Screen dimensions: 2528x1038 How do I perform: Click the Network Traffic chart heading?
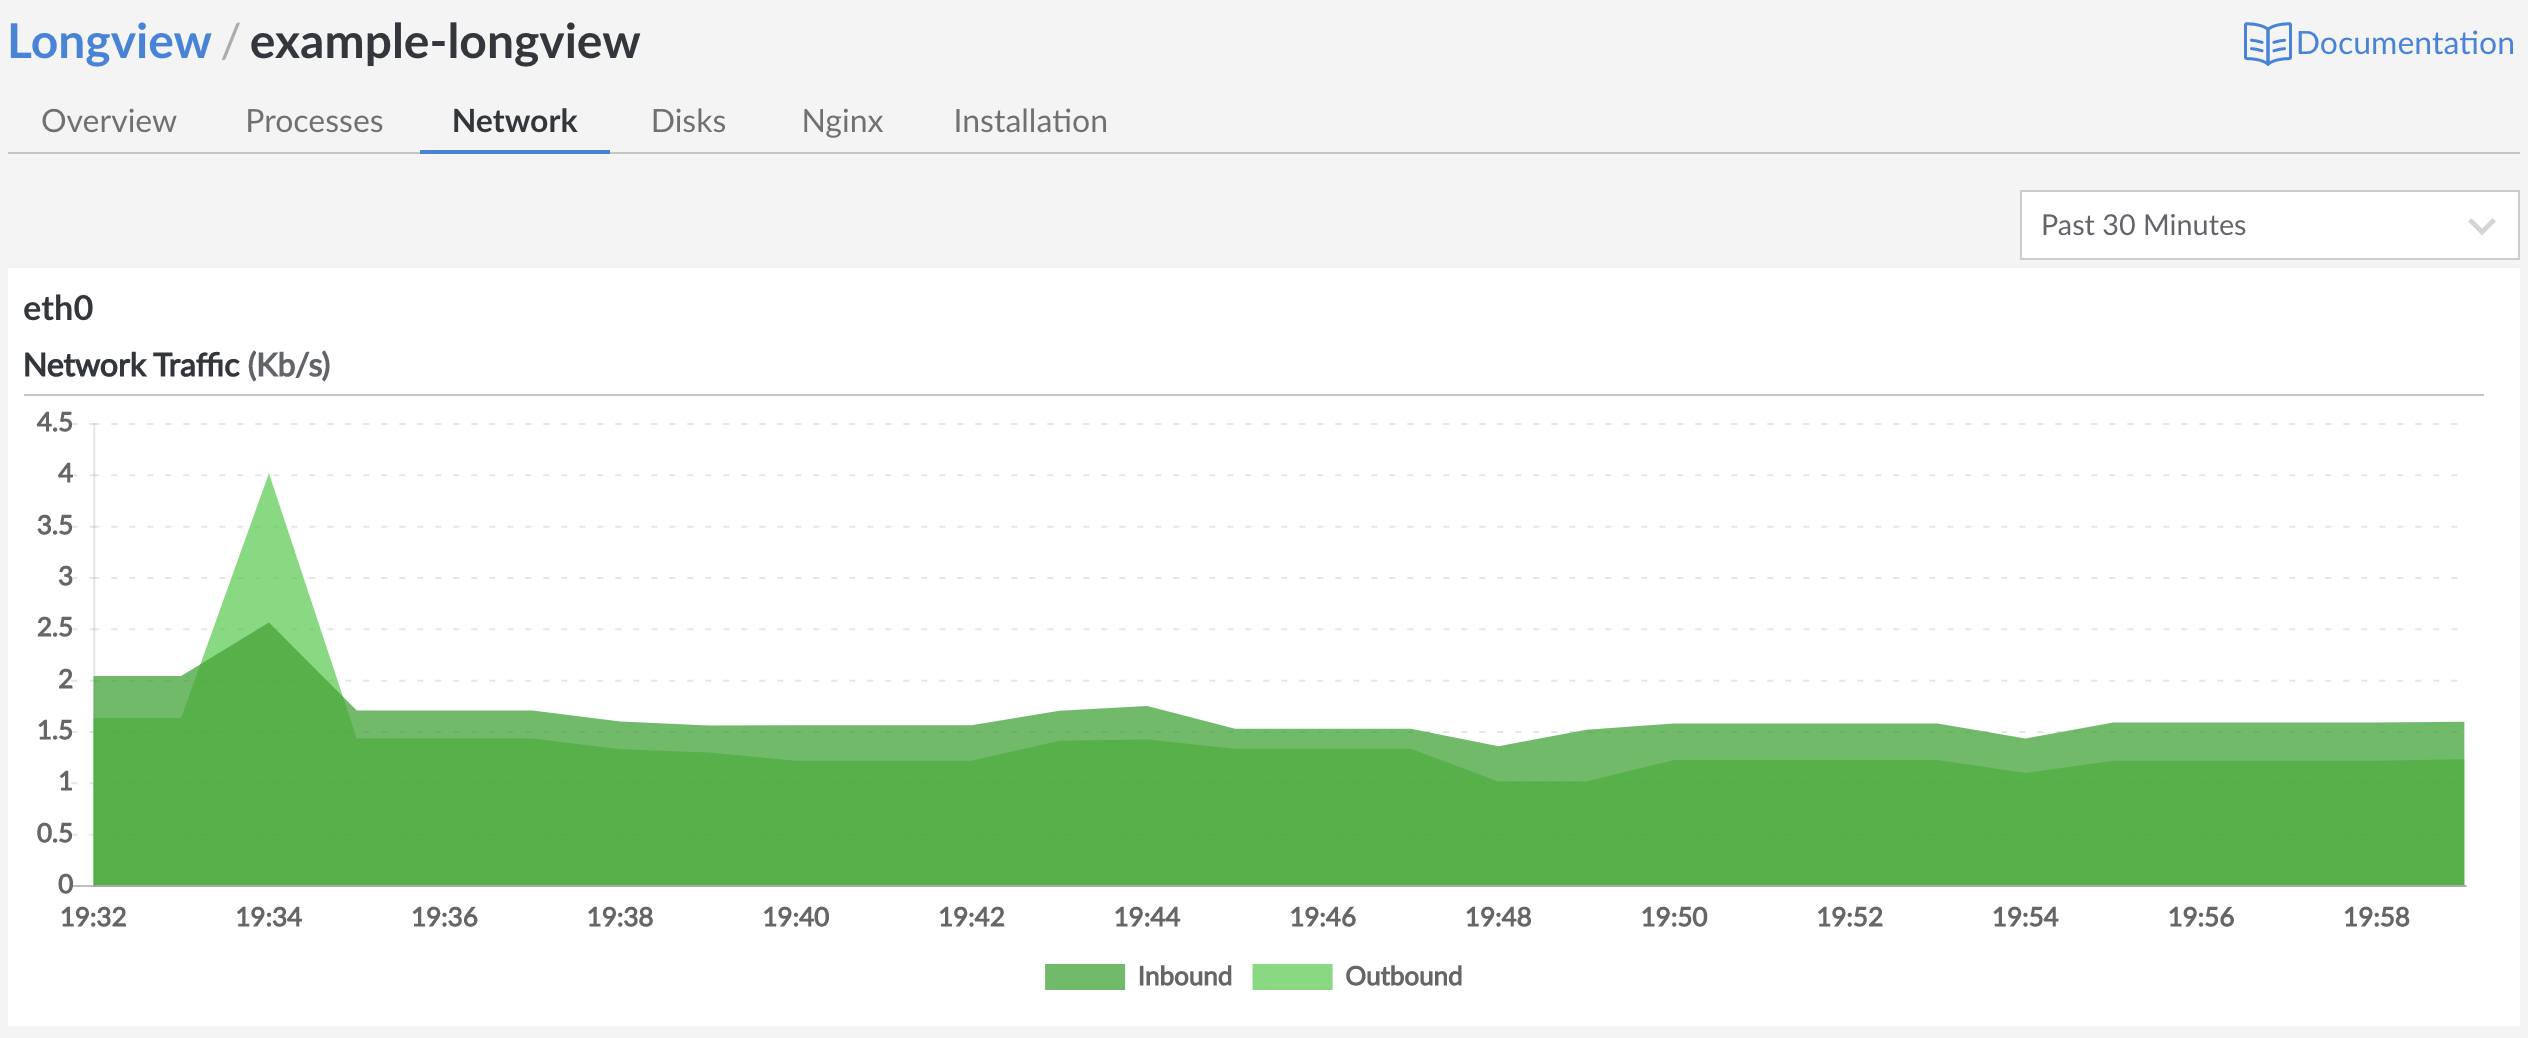177,365
